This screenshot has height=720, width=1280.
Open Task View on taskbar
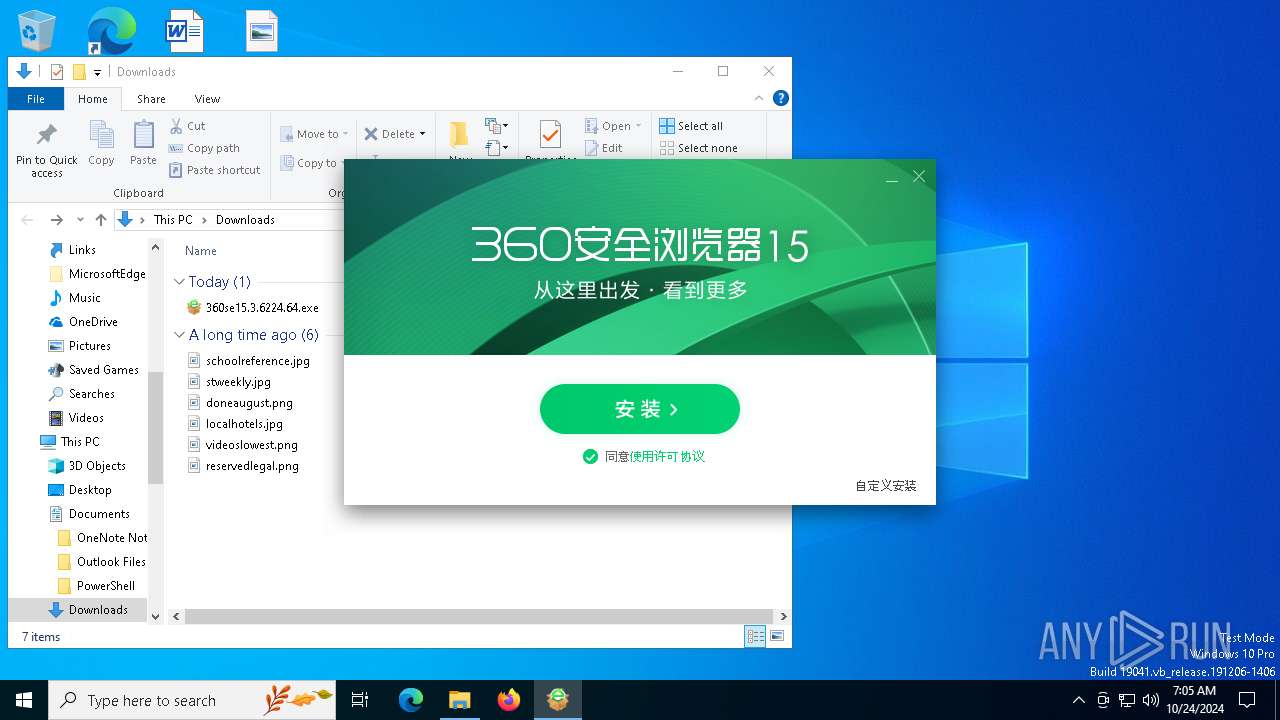point(360,700)
